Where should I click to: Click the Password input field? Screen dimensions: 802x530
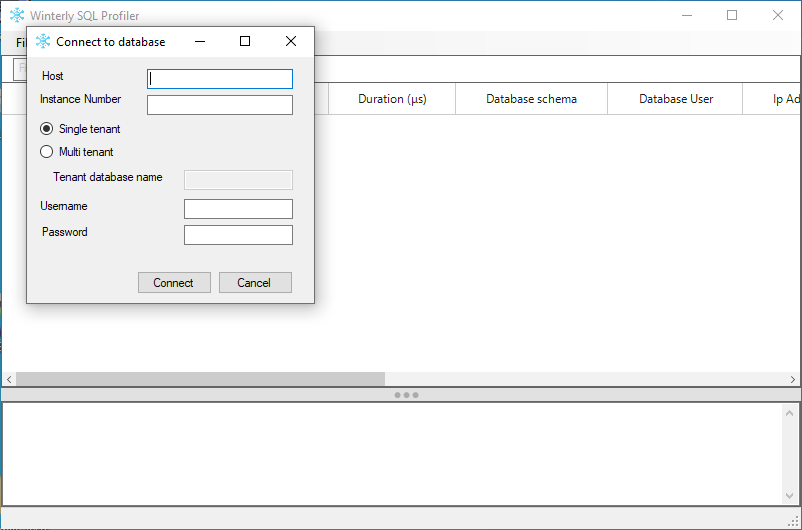tap(238, 235)
